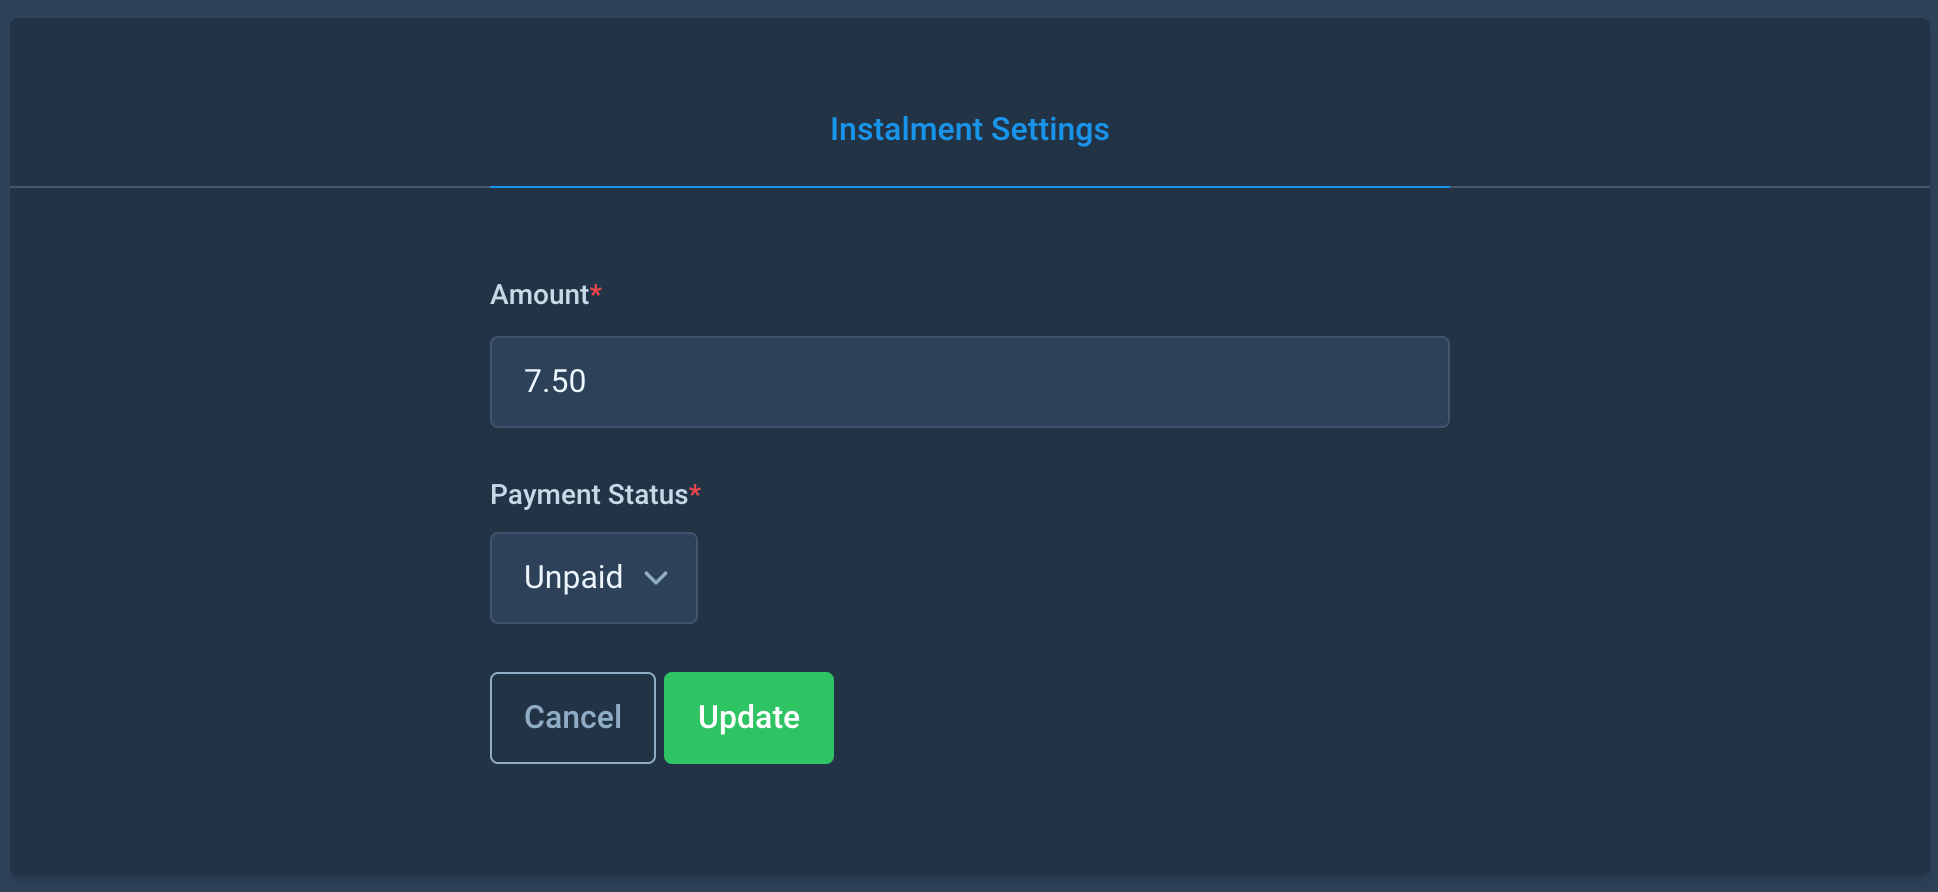Click the red asterisk next to Payment Status

tap(695, 491)
